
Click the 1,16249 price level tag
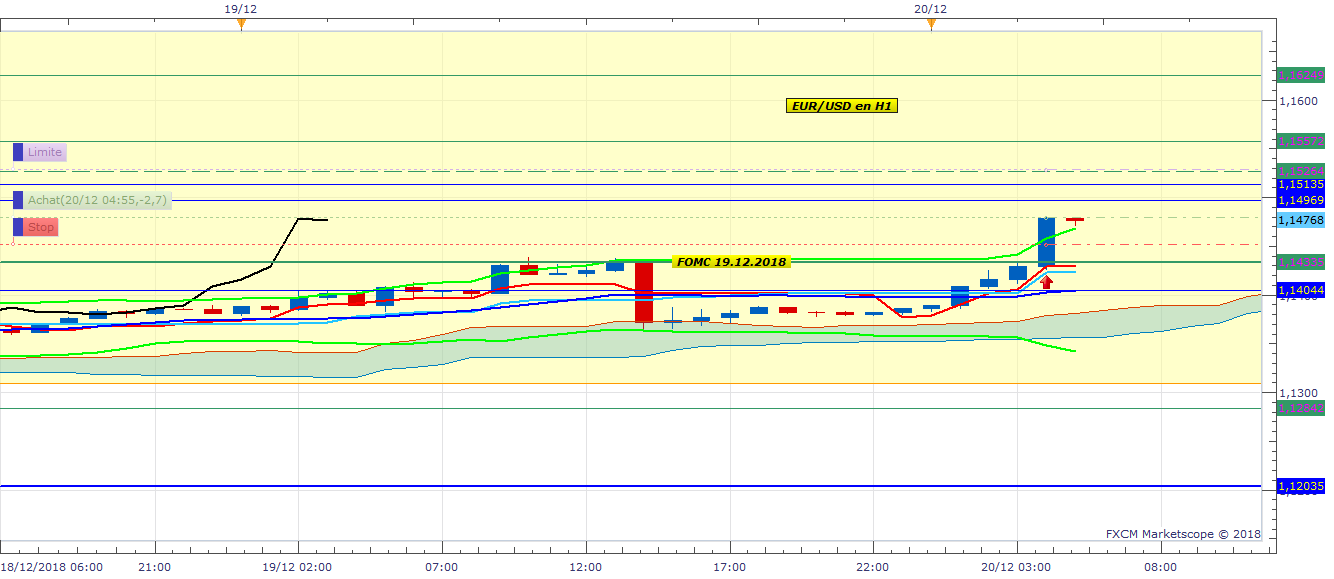1301,75
